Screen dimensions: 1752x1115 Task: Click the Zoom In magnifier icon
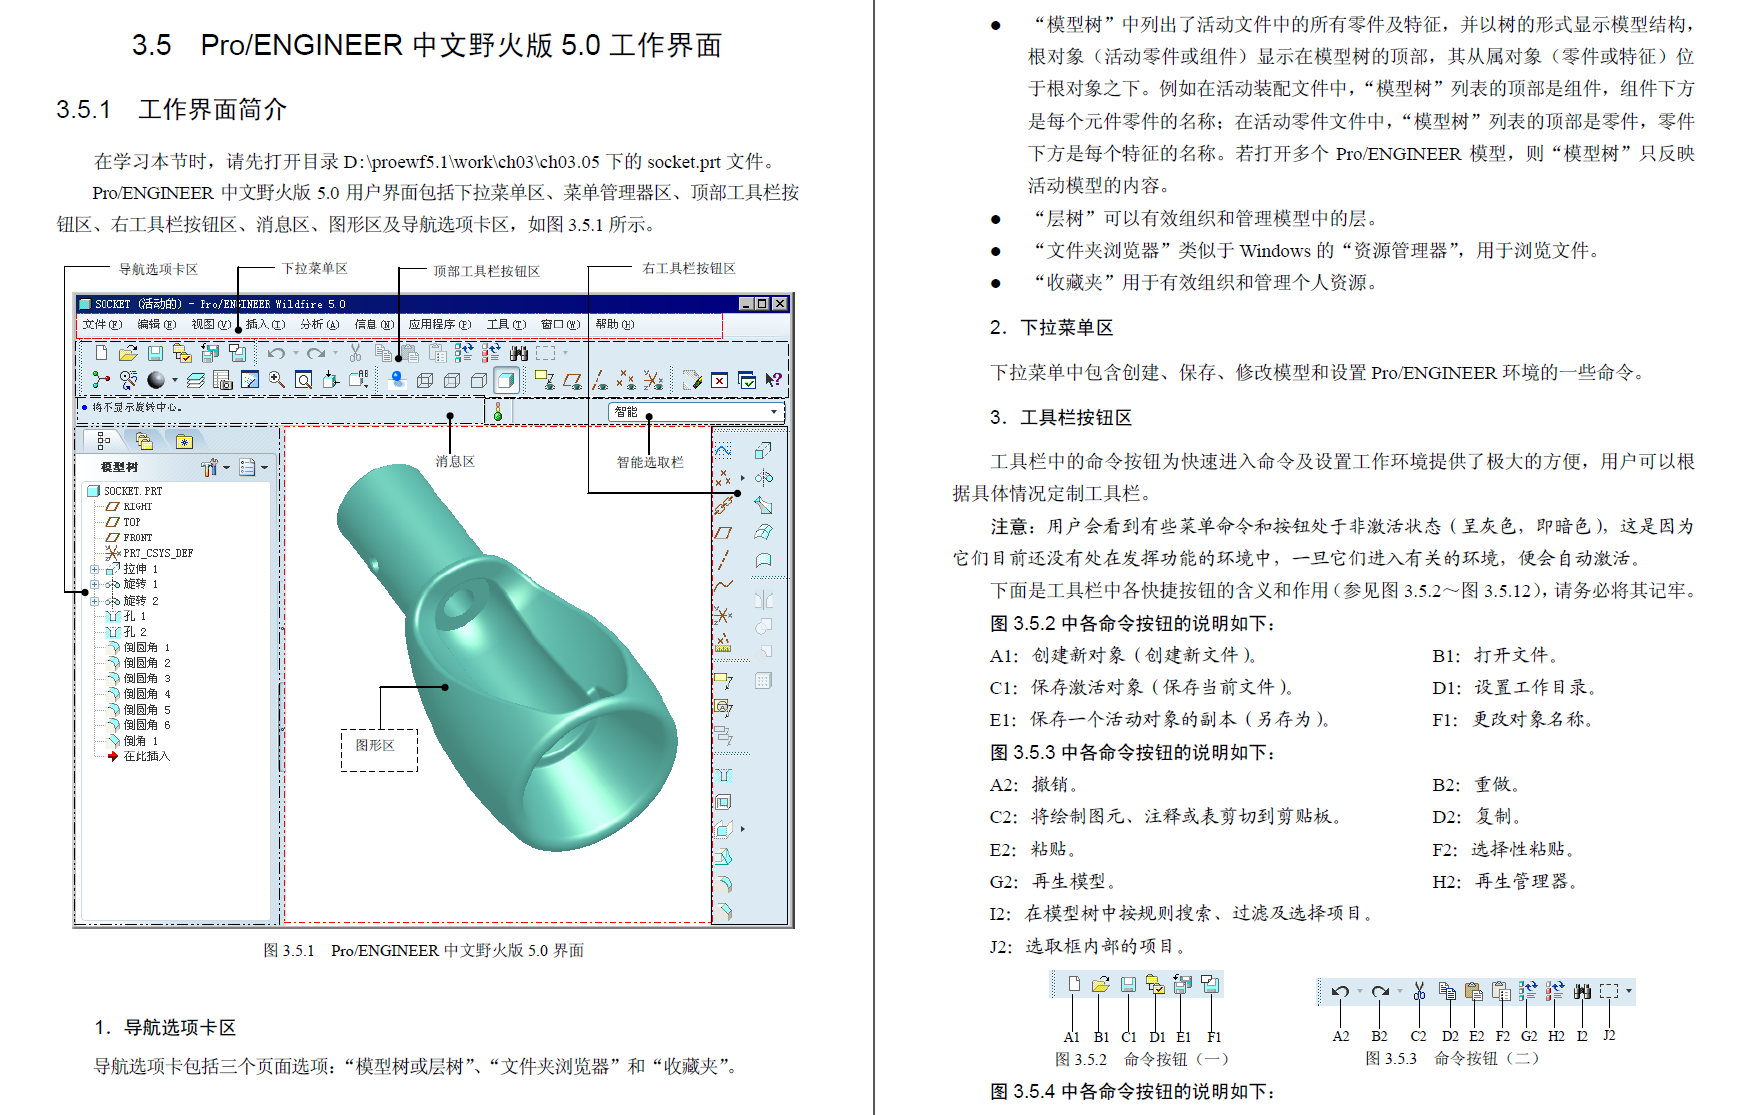277,379
